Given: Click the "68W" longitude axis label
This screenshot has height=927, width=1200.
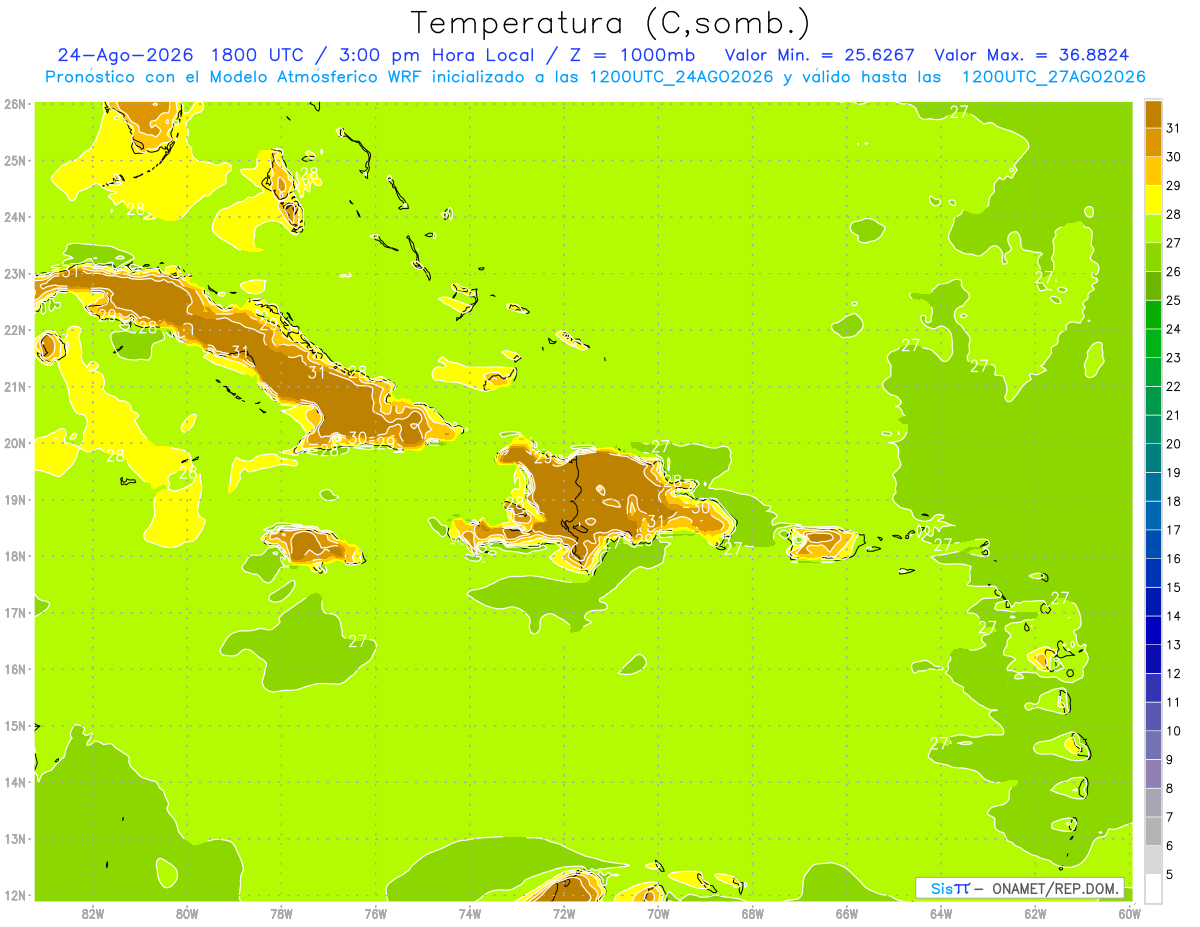Looking at the screenshot, I should [x=753, y=913].
